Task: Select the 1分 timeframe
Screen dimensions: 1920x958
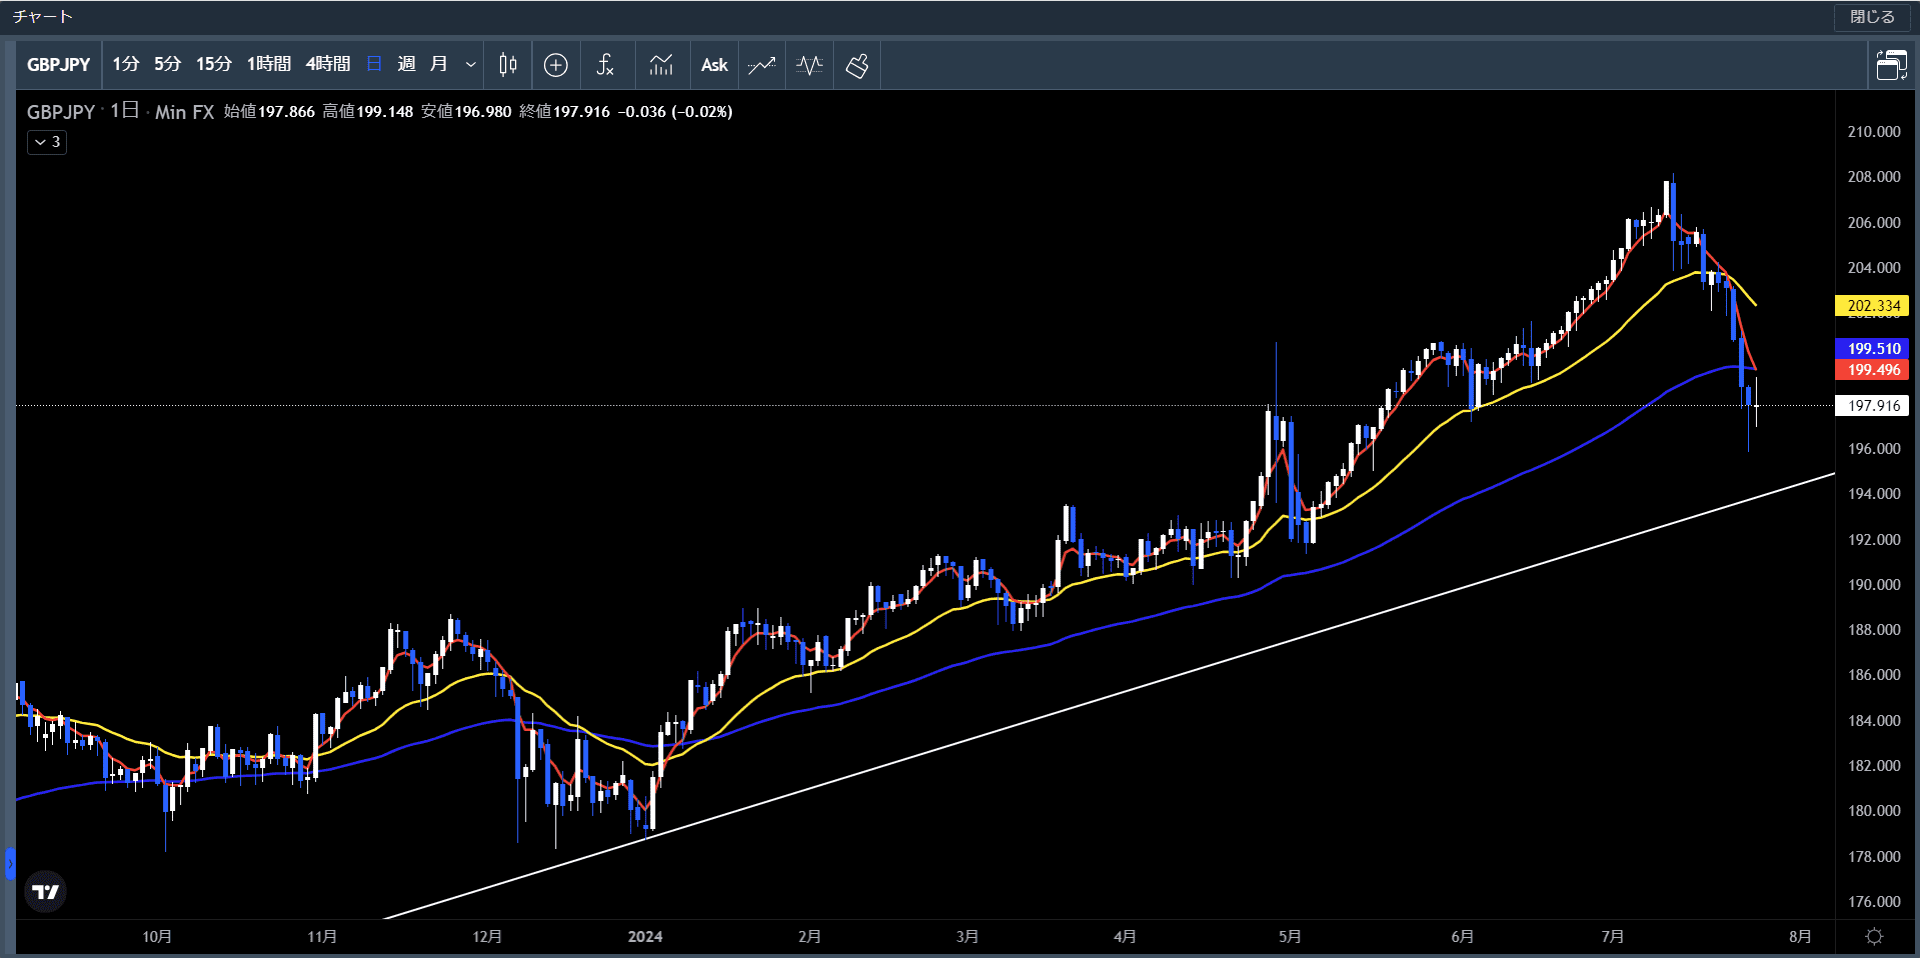Action: pos(126,65)
